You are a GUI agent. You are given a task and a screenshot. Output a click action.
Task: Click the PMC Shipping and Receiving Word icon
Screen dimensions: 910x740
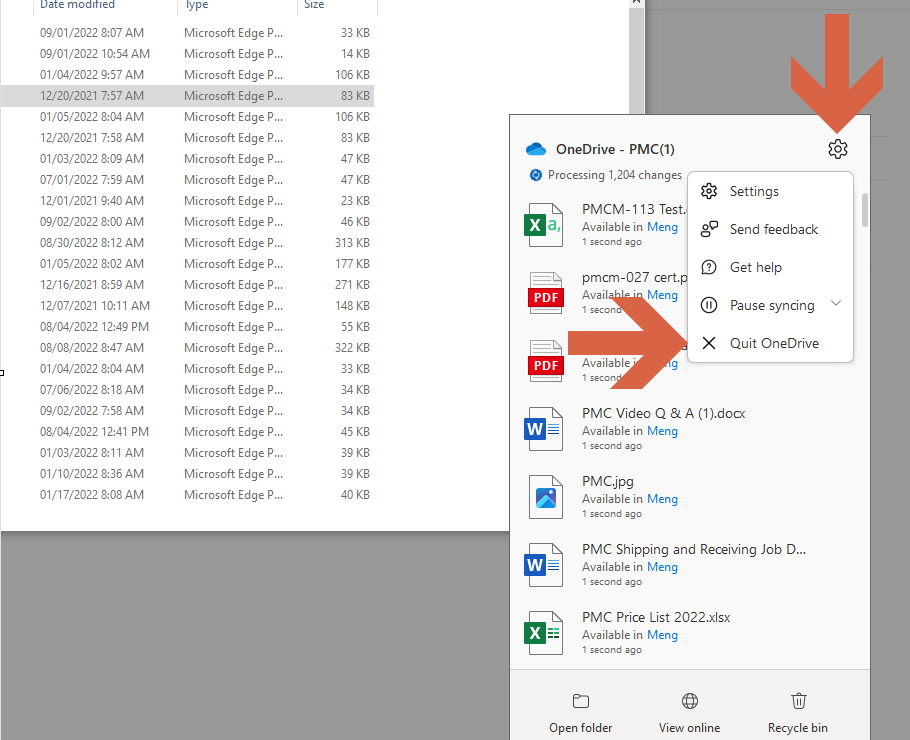tap(544, 565)
